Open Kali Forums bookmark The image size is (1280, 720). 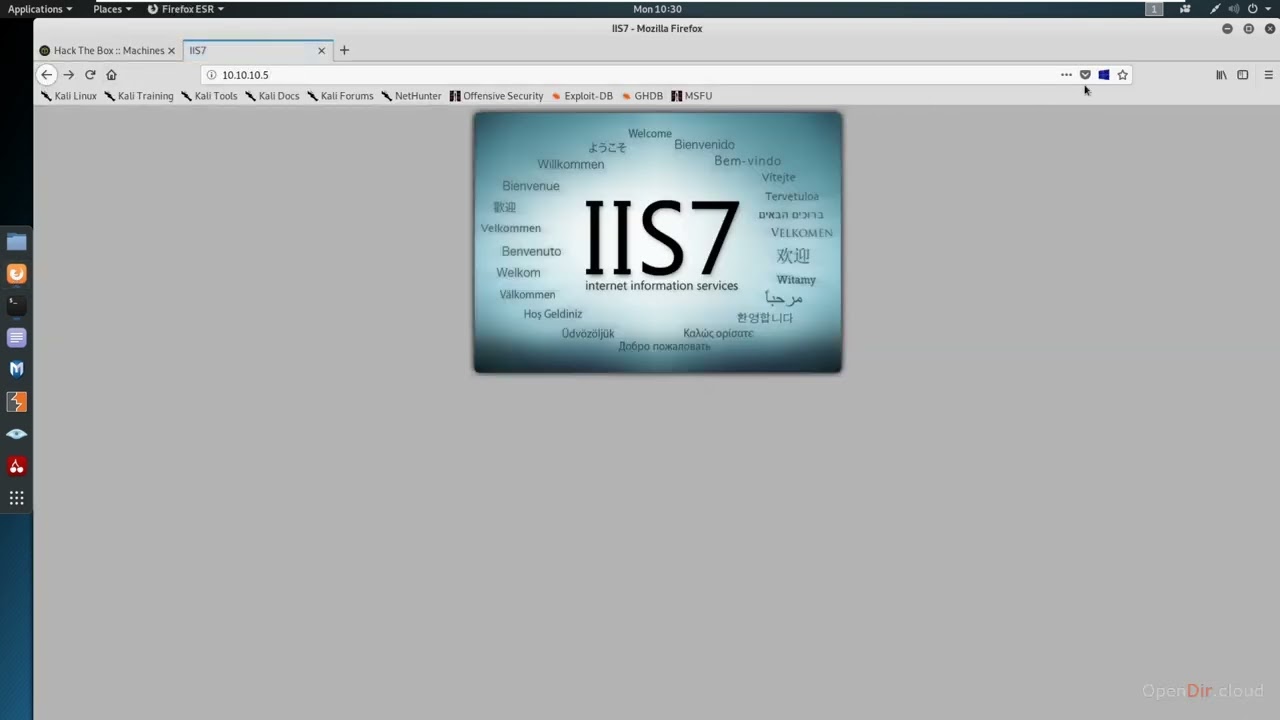tap(340, 96)
